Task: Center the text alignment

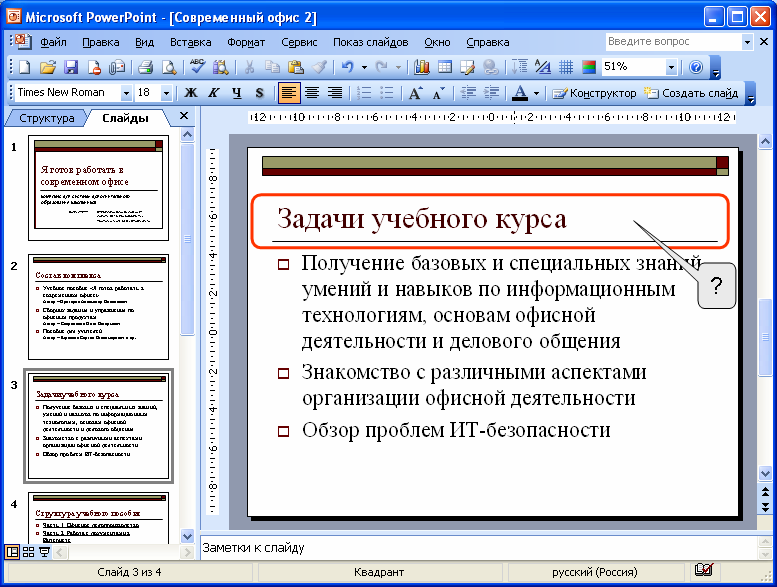Action: pyautogui.click(x=312, y=93)
